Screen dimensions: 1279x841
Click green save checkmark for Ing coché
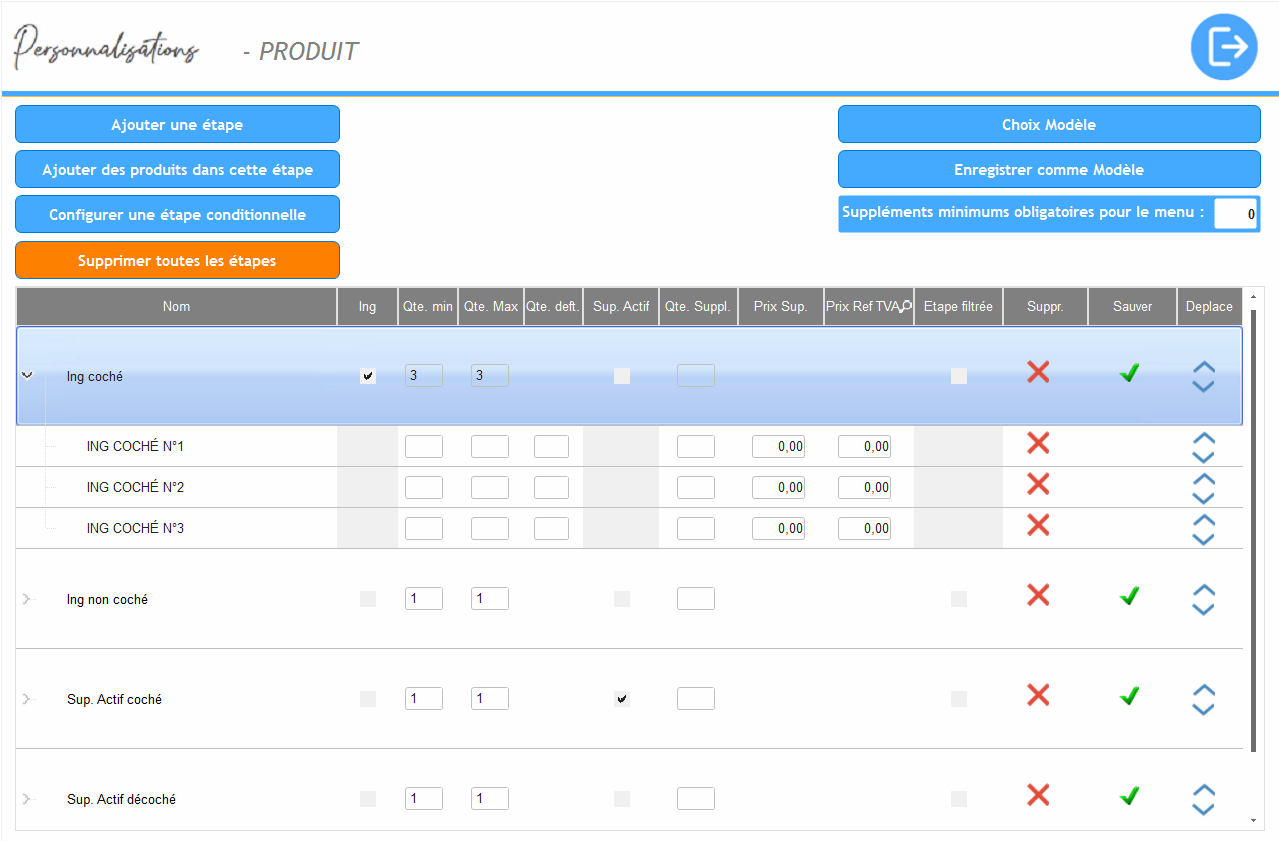tap(1129, 373)
